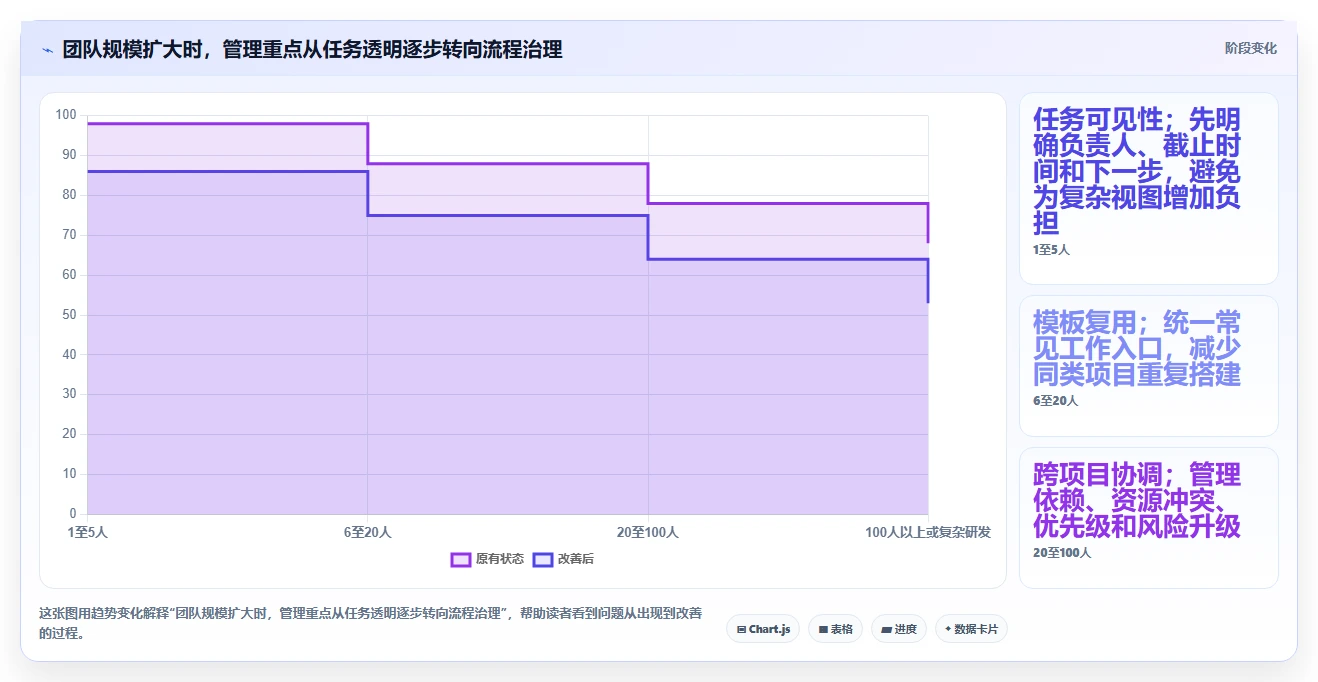Click the y-axis value 50

pos(69,315)
